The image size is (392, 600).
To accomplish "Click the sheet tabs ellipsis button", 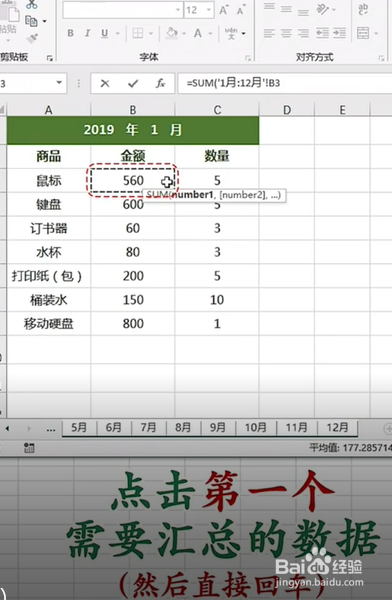I will pos(51,429).
